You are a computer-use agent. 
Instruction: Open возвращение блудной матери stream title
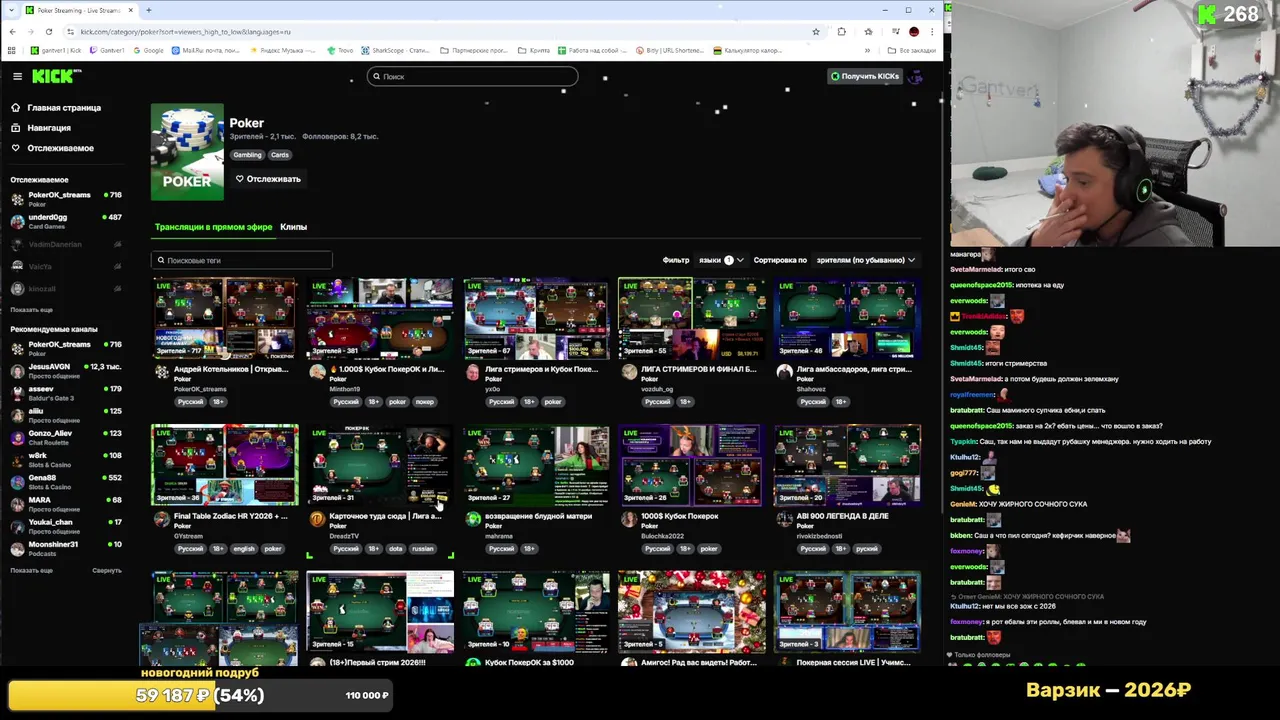(x=538, y=516)
